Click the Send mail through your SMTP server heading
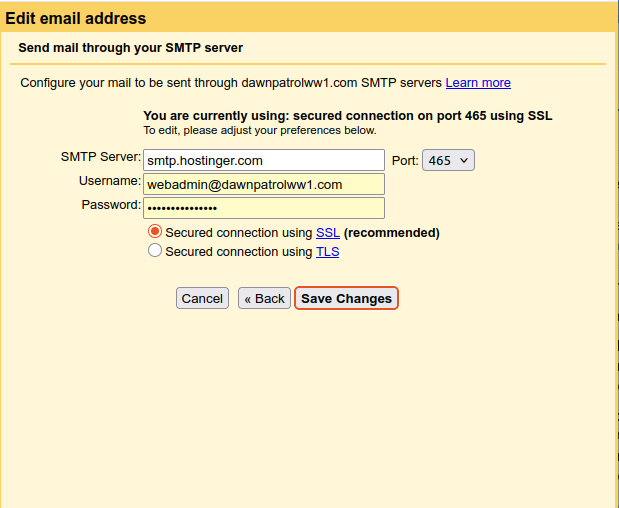619x508 pixels. pos(130,48)
